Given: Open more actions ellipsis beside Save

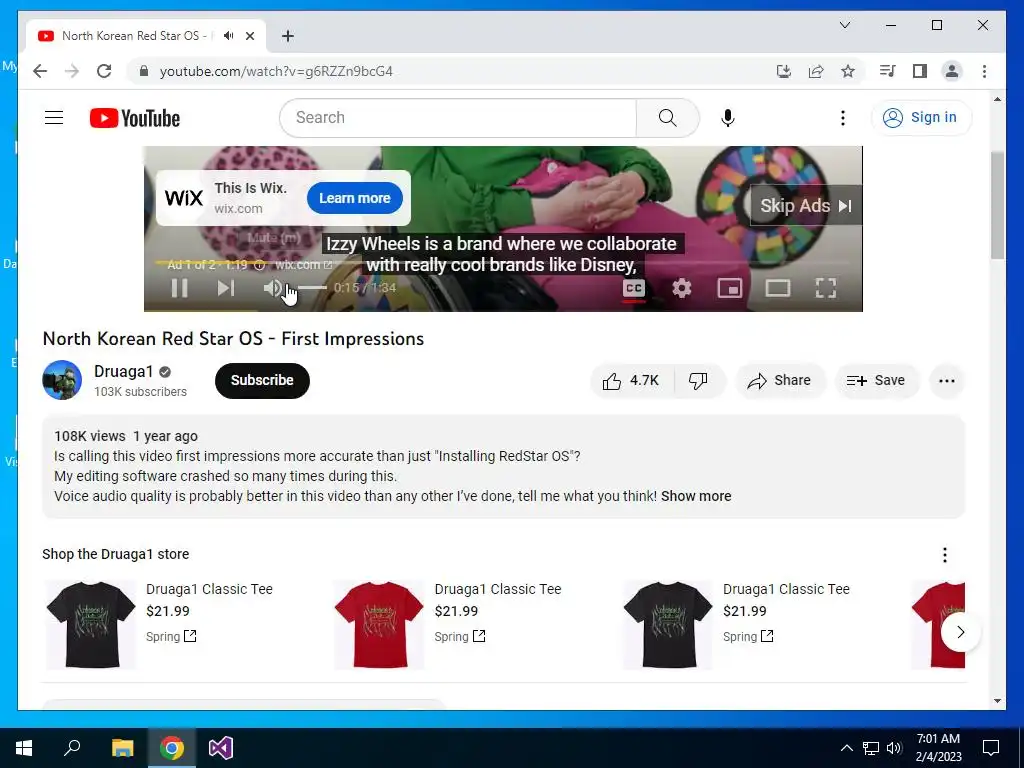Looking at the screenshot, I should (947, 381).
